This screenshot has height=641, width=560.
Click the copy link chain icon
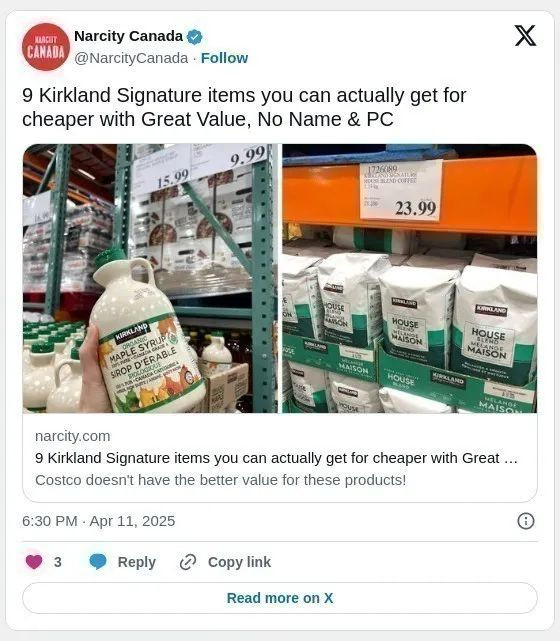coord(188,562)
